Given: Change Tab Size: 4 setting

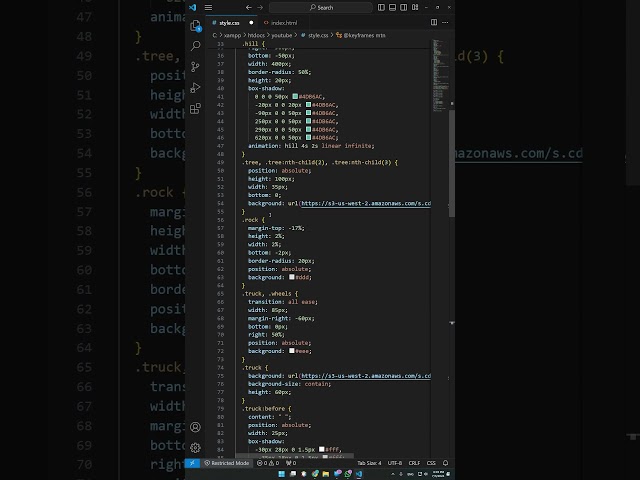Looking at the screenshot, I should click(369, 463).
